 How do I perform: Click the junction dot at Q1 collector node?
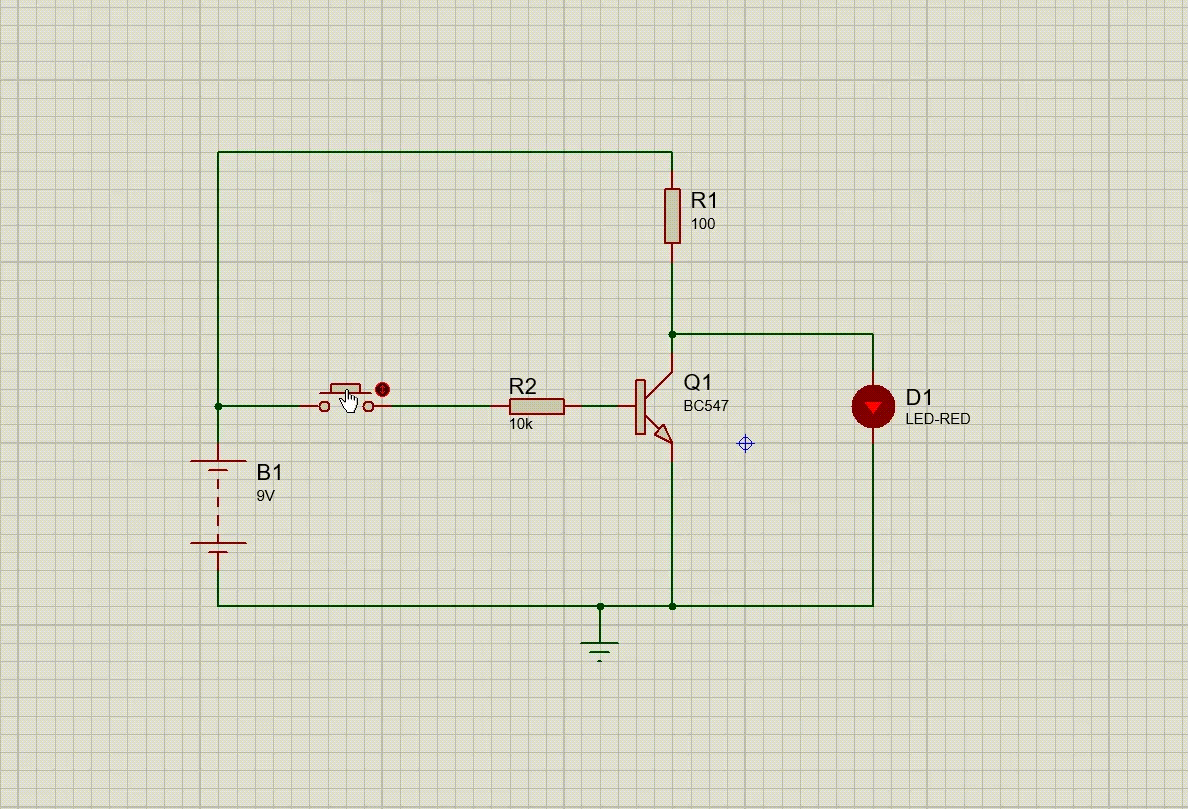click(x=671, y=333)
